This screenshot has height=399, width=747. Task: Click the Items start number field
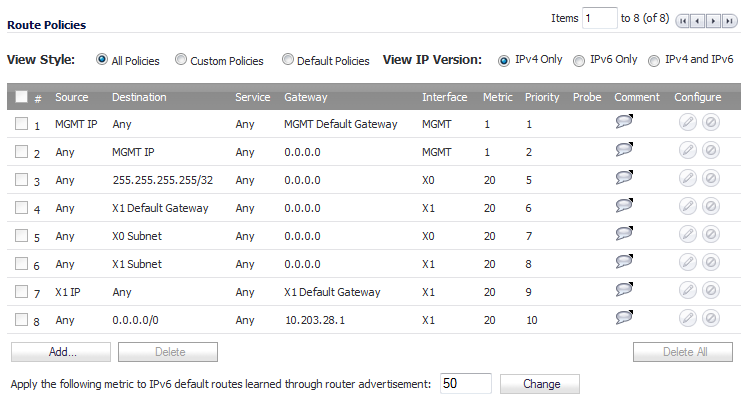[x=599, y=19]
